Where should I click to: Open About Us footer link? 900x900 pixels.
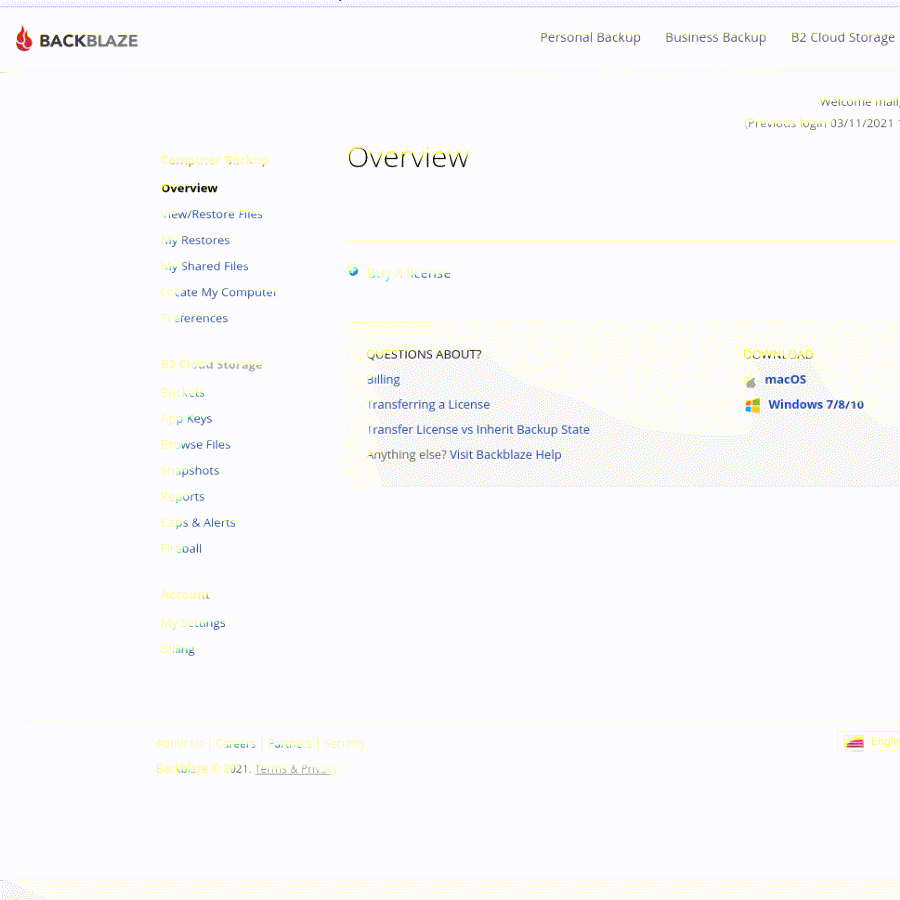pyautogui.click(x=180, y=744)
